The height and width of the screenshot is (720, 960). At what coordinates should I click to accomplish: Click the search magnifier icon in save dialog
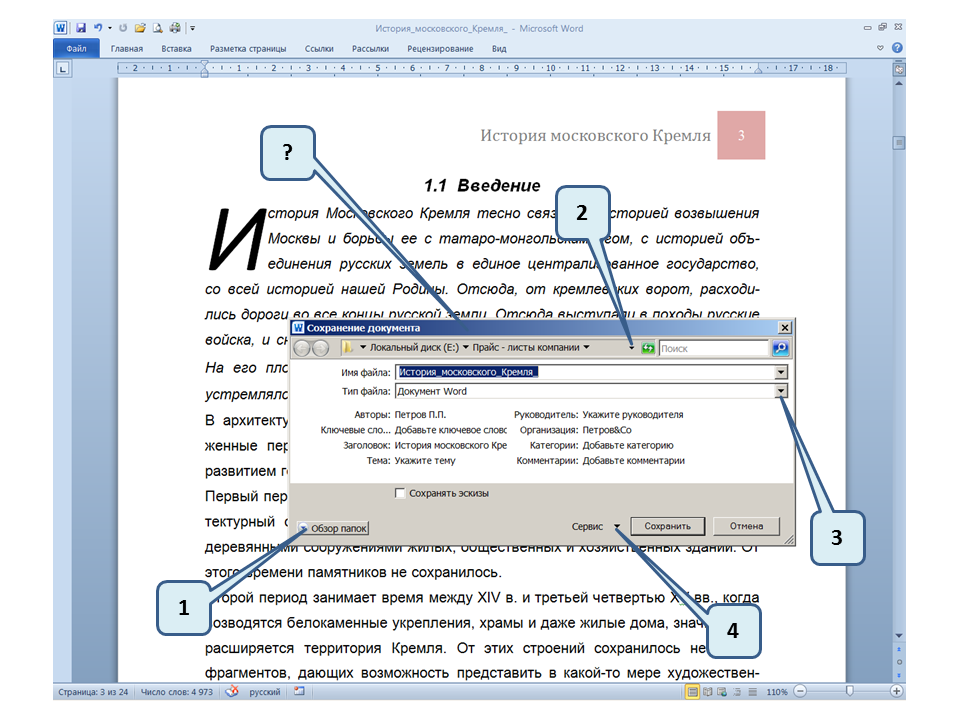(x=780, y=348)
